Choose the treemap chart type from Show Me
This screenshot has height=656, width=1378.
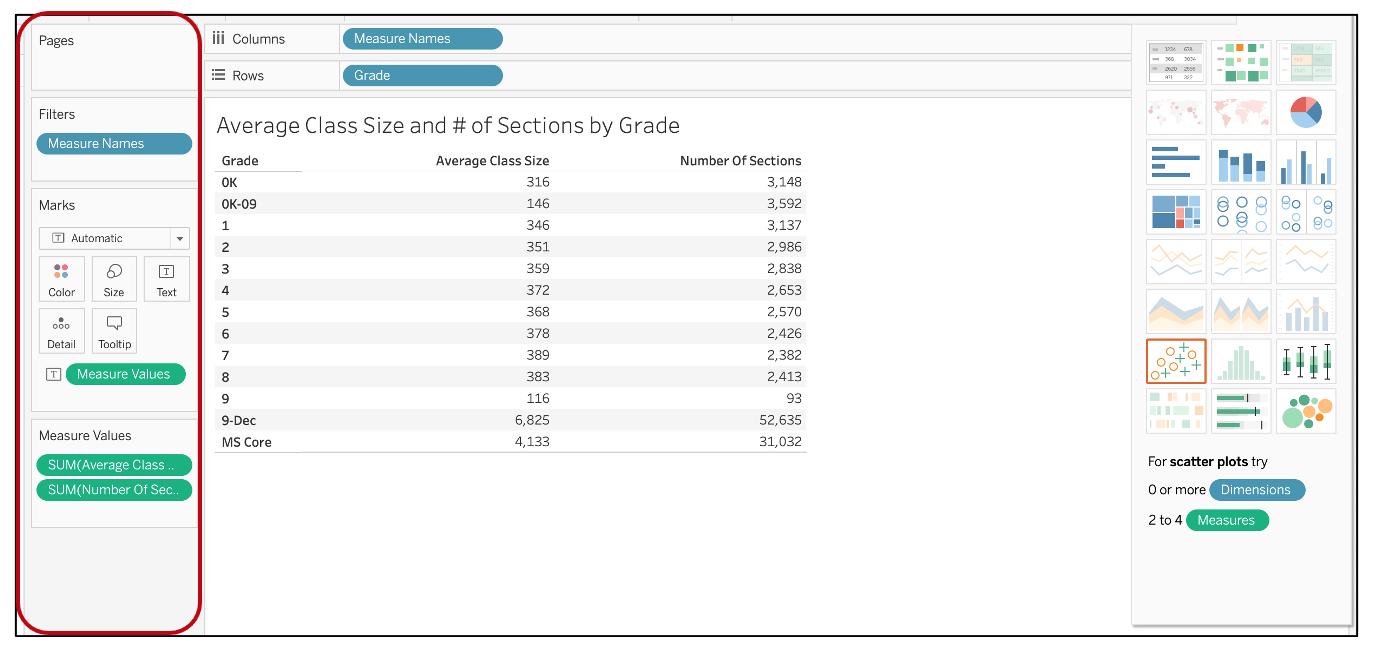pyautogui.click(x=1176, y=211)
